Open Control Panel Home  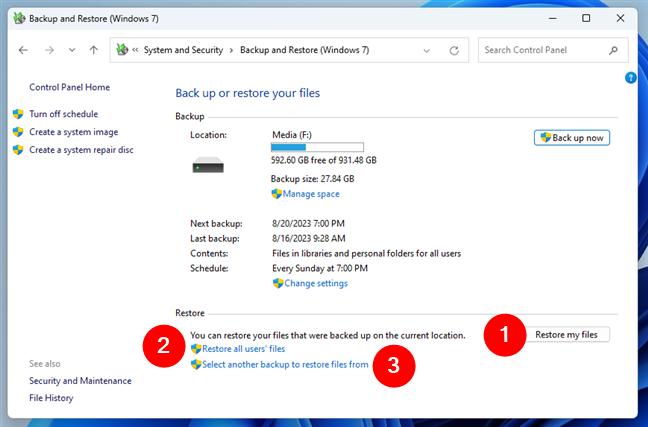click(69, 87)
